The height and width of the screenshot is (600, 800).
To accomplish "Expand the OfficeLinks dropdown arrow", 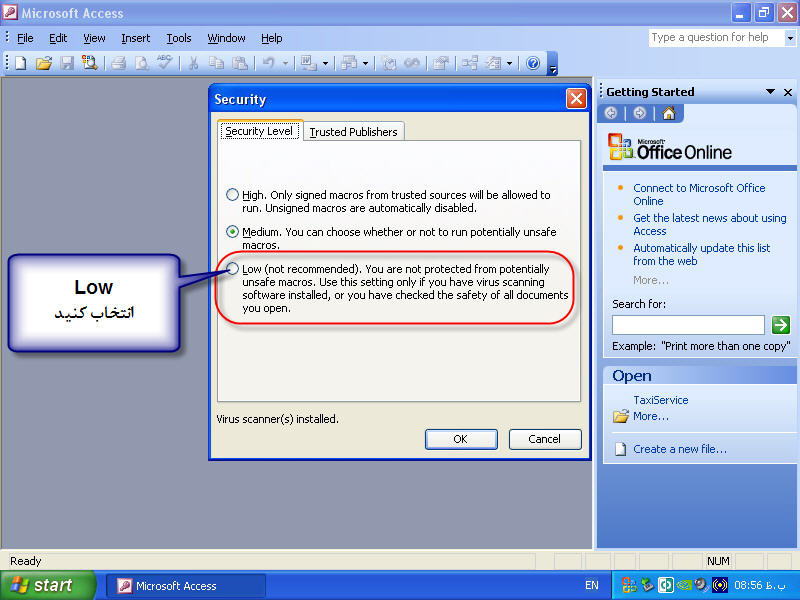I will pyautogui.click(x=326, y=64).
